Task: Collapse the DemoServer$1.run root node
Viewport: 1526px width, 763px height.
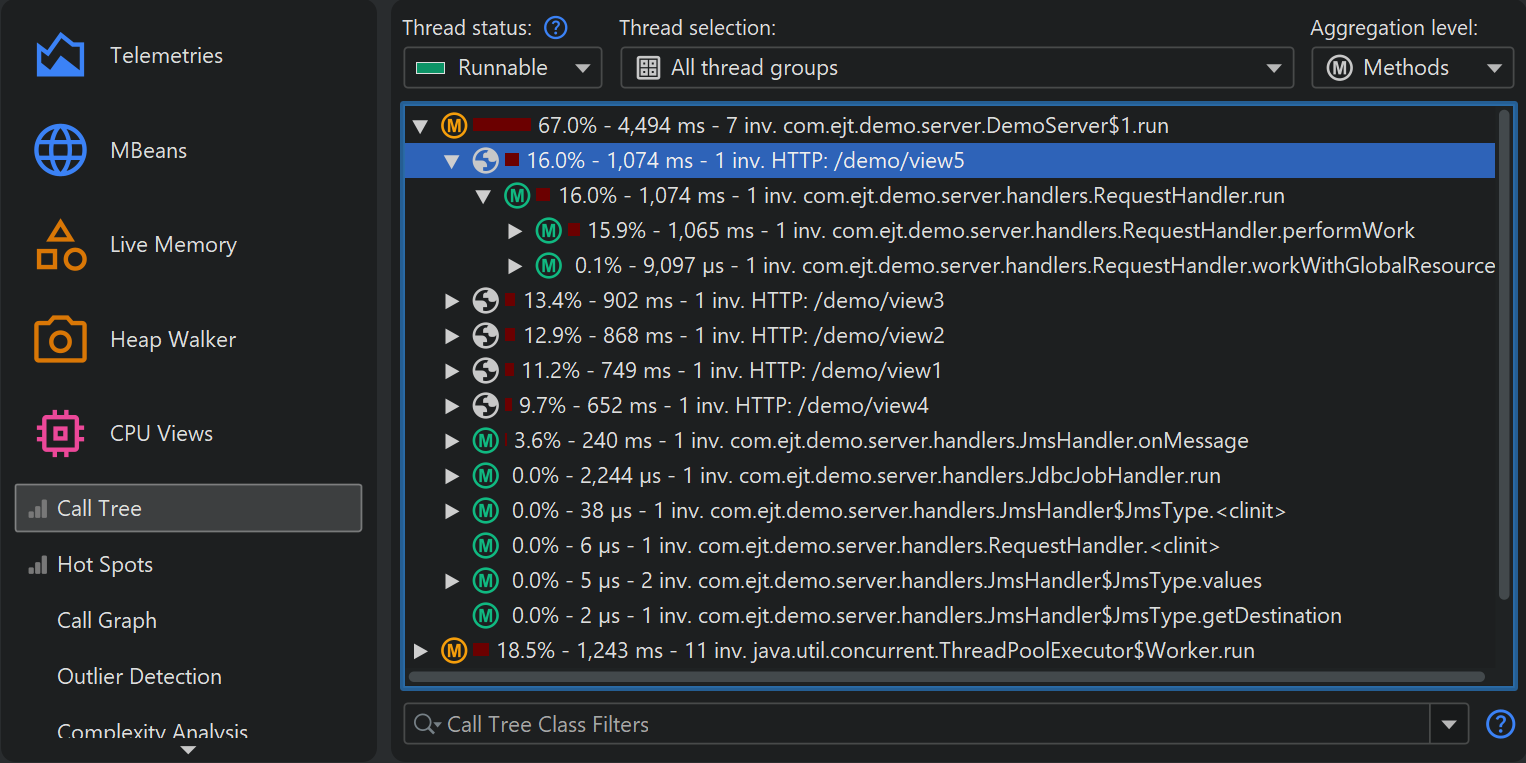Action: (x=420, y=126)
